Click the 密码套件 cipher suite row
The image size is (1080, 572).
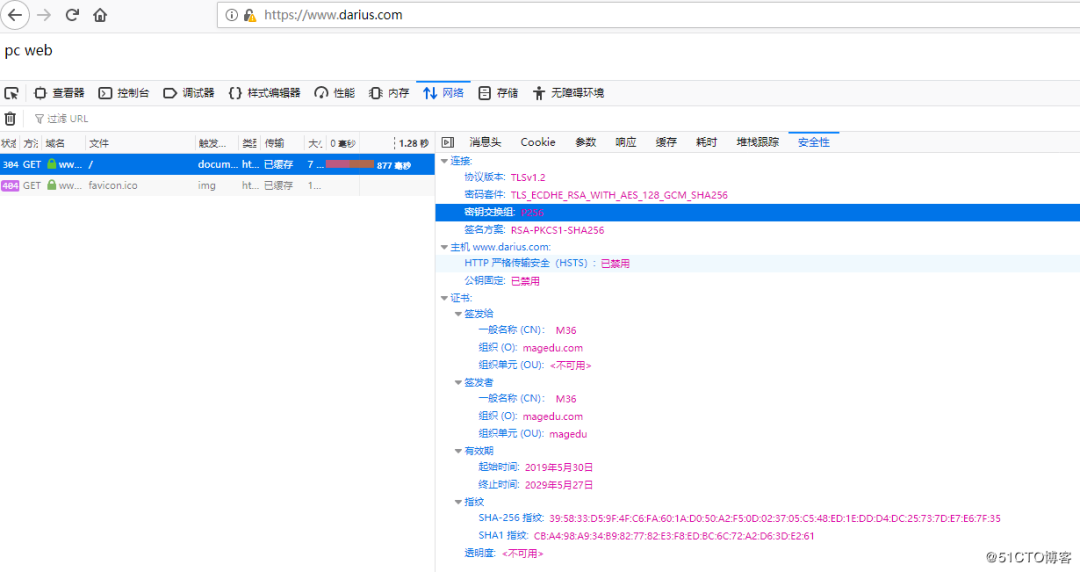pos(758,195)
